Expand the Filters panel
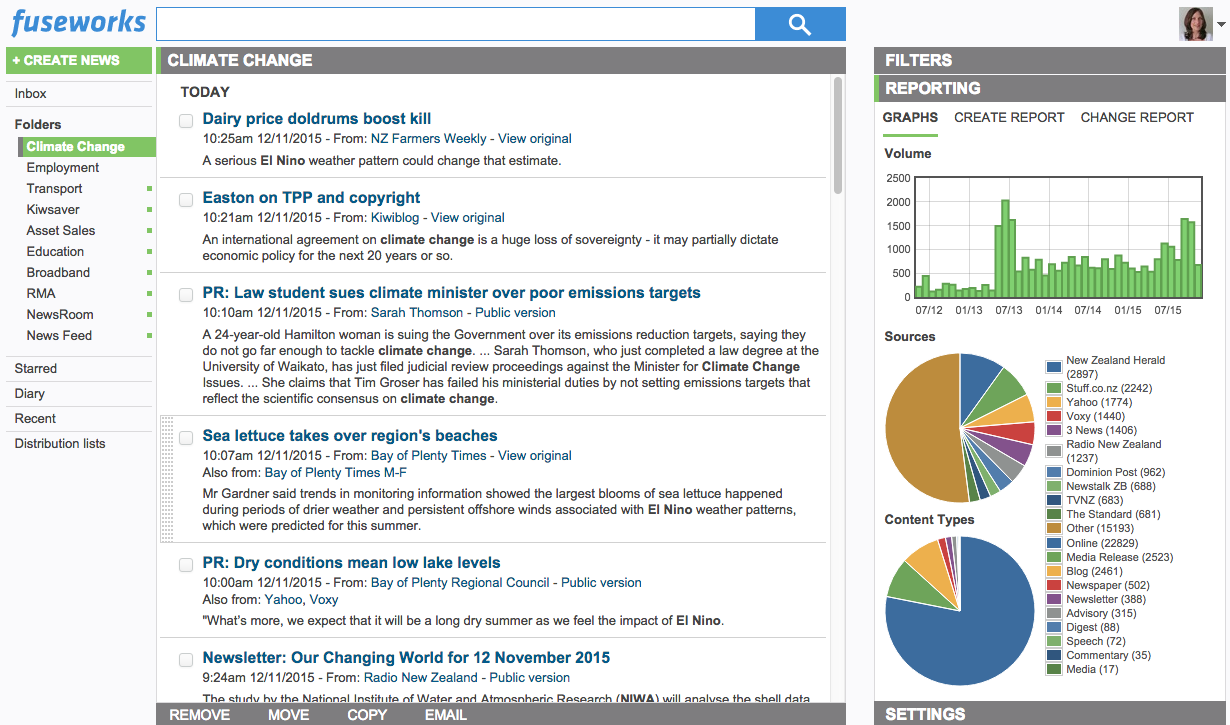 pos(1049,60)
